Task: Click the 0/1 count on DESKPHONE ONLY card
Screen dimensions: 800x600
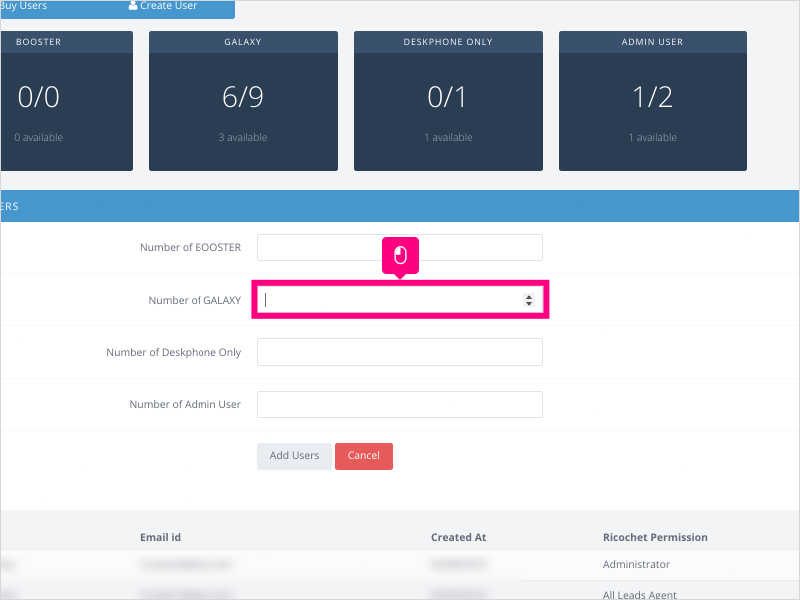Action: coord(447,97)
